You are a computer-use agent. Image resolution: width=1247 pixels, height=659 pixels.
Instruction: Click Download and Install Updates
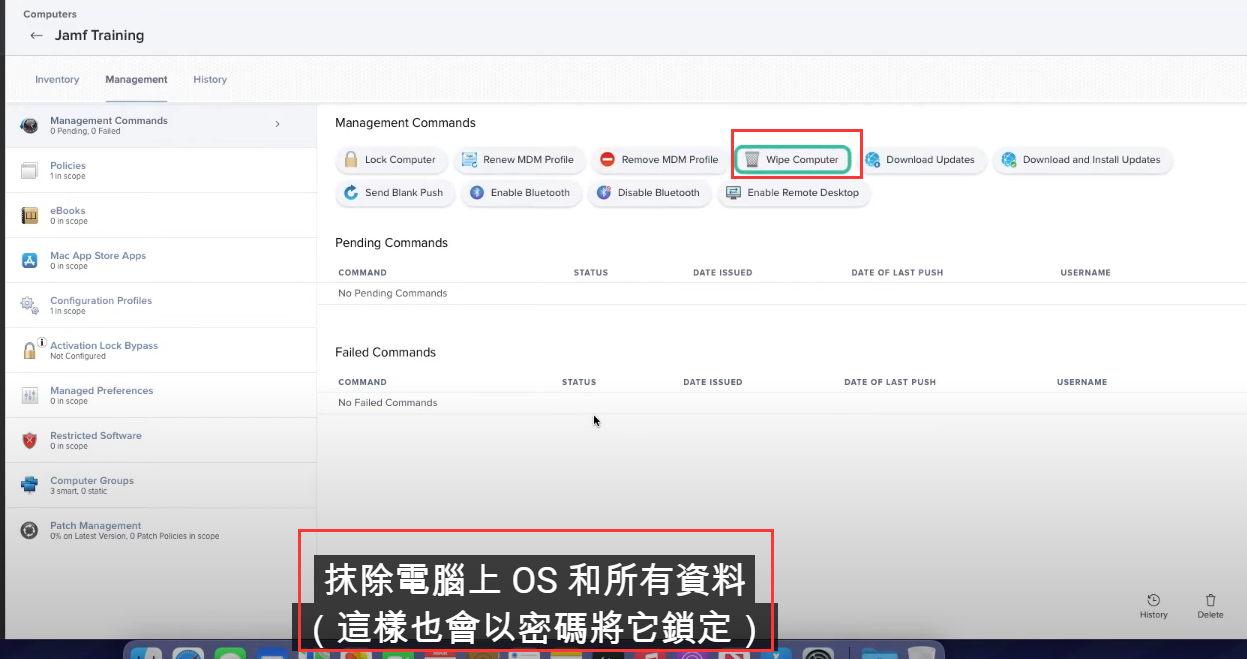pos(1082,160)
